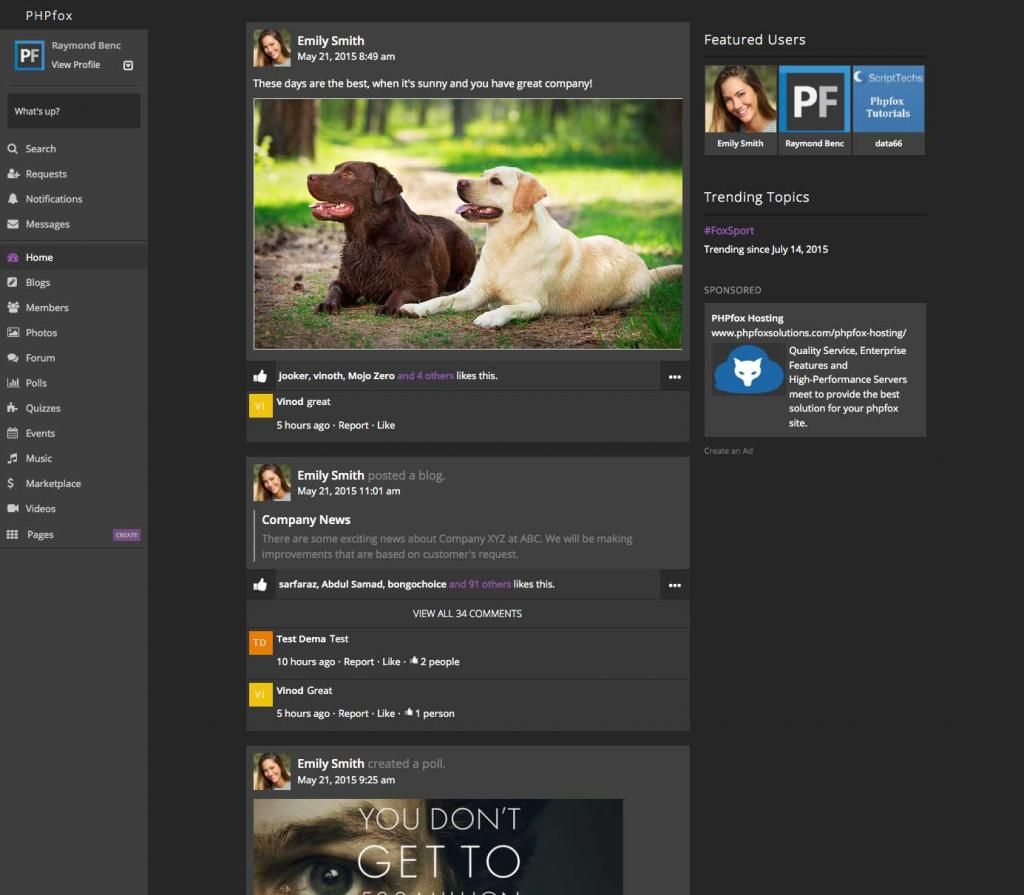This screenshot has width=1024, height=895.
Task: Check Messages via its sidebar icon
Action: click(14, 223)
